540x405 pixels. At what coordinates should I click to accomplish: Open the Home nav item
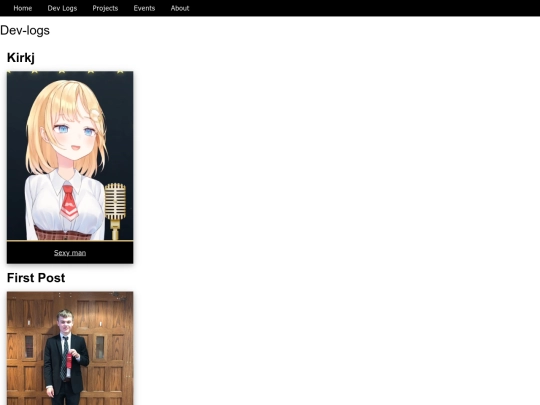tap(23, 8)
